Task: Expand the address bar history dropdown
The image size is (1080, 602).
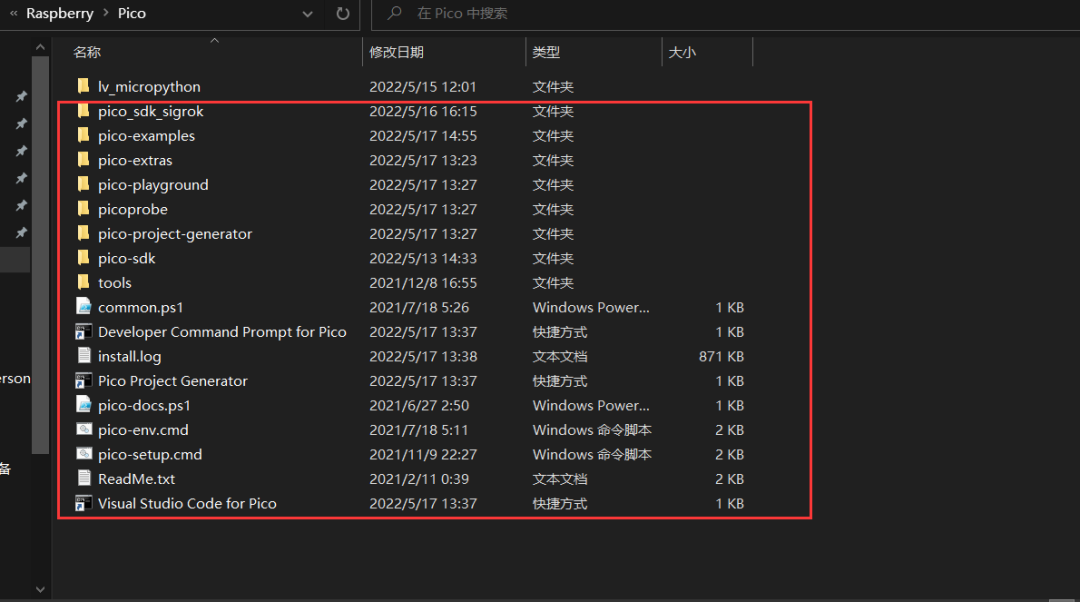Action: (x=307, y=14)
